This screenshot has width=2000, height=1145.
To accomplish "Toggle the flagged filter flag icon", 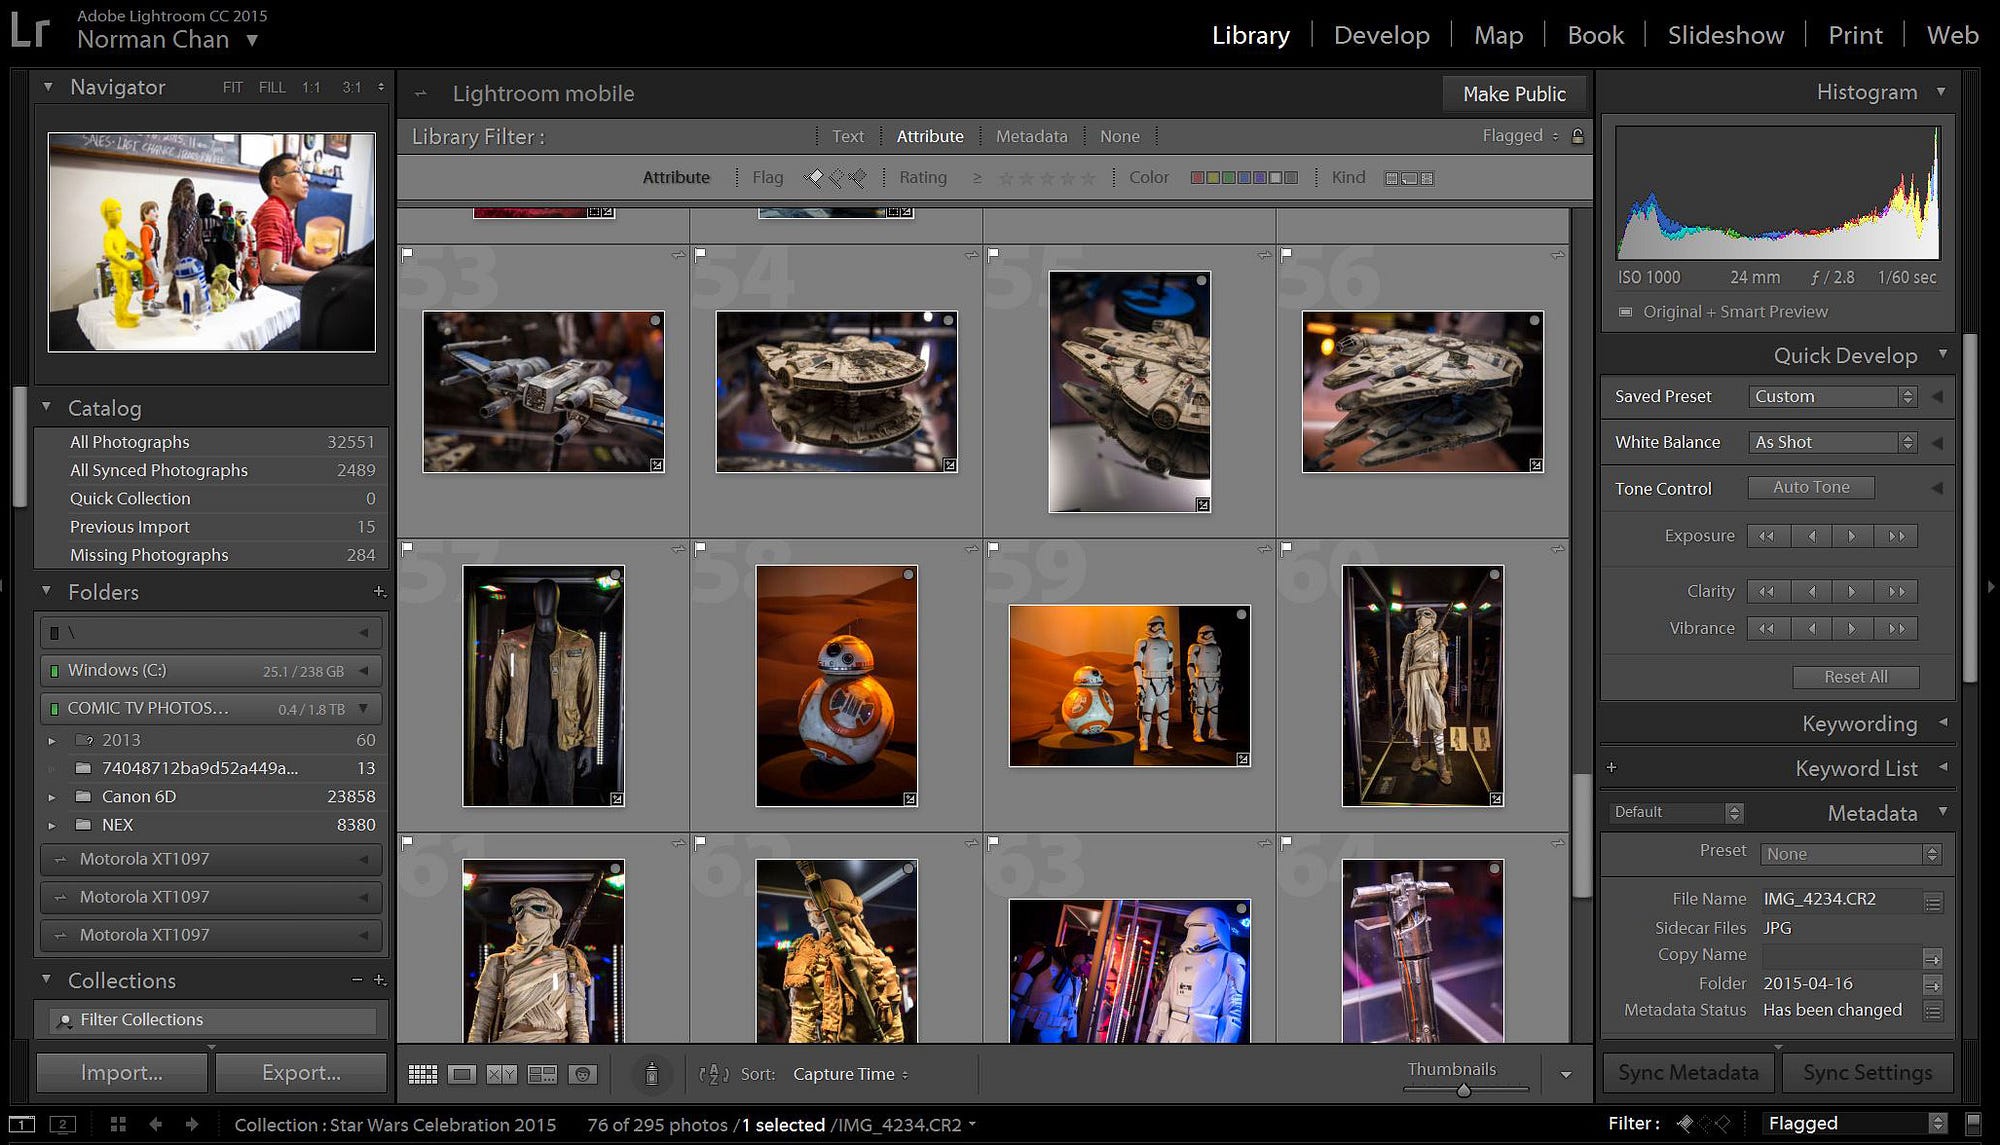I will [814, 177].
